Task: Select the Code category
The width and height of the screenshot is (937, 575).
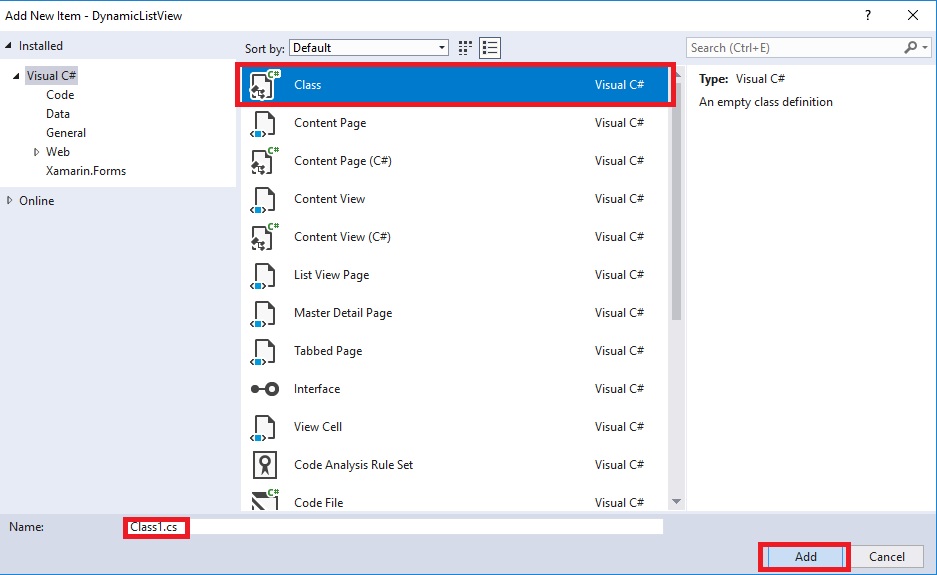Action: click(x=60, y=94)
